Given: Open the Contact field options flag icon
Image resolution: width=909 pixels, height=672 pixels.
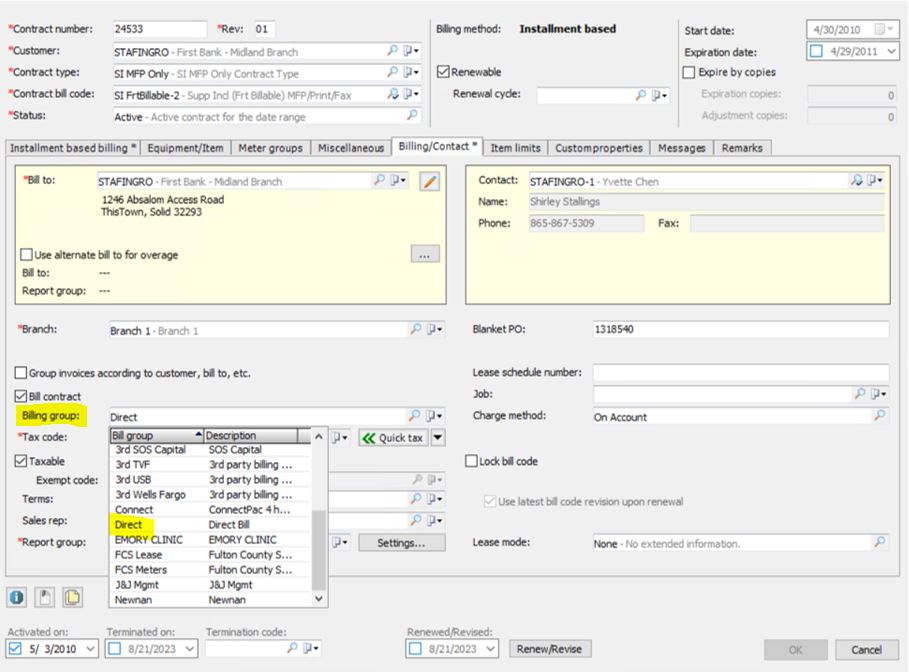Looking at the screenshot, I should coord(875,180).
